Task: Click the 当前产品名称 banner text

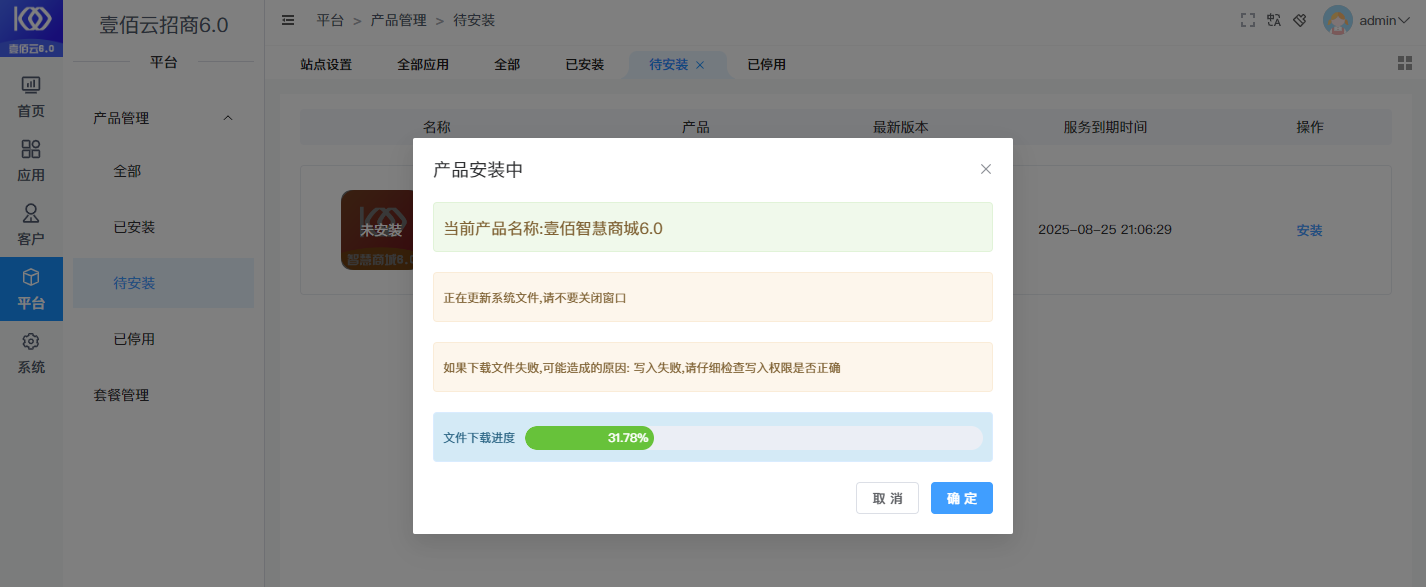Action: tap(553, 228)
